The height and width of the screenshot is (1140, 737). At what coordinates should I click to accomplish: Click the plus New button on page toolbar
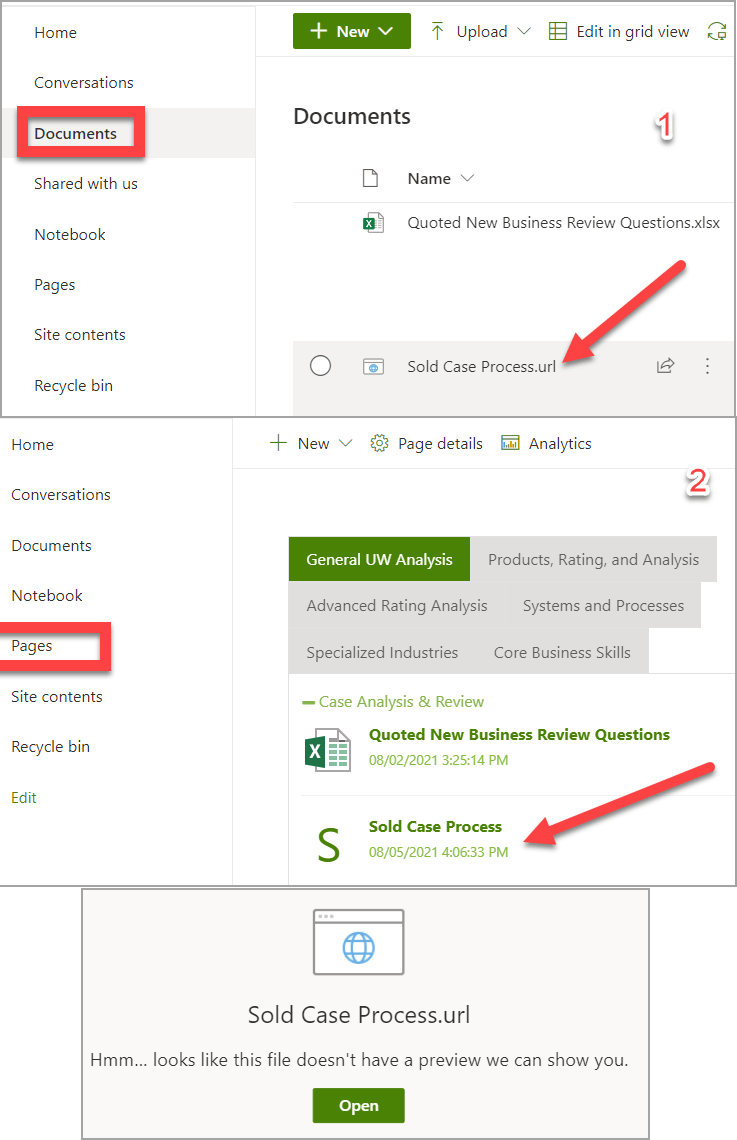pos(299,443)
